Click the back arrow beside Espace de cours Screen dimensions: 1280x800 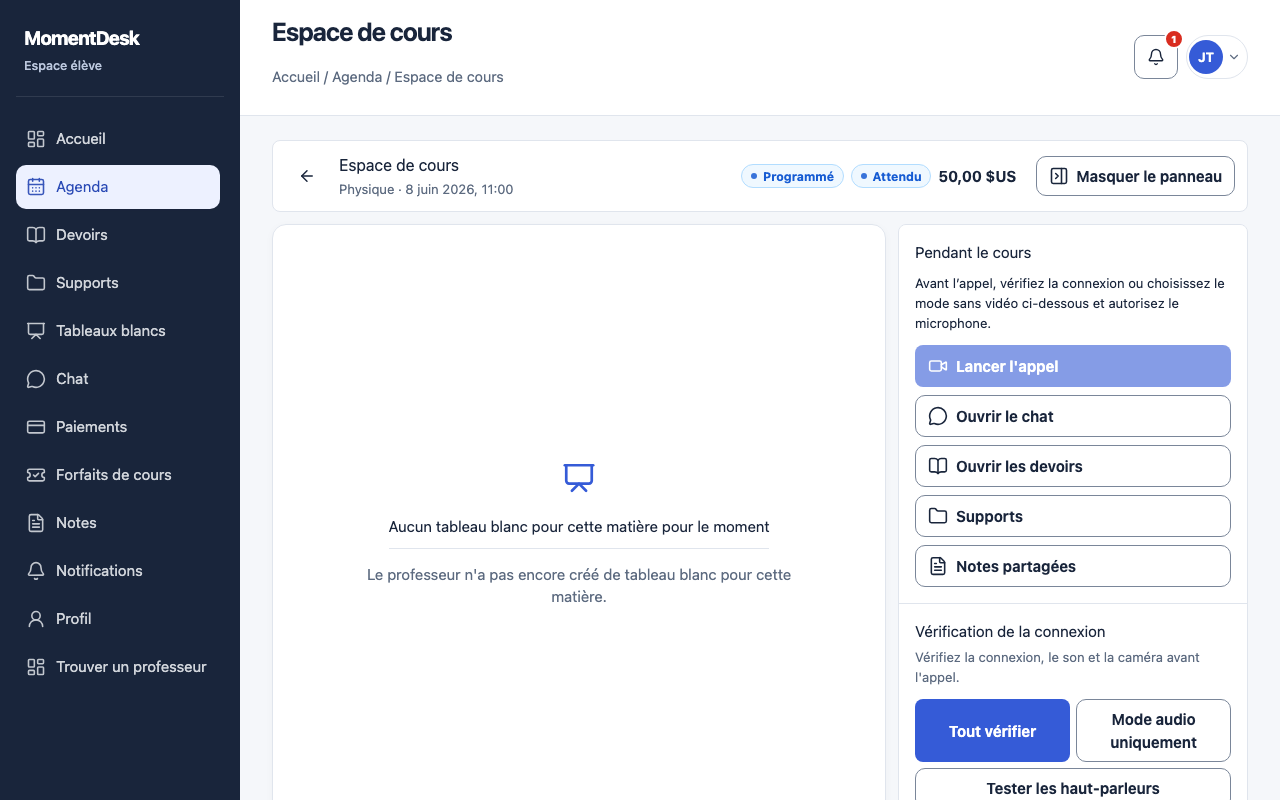307,176
